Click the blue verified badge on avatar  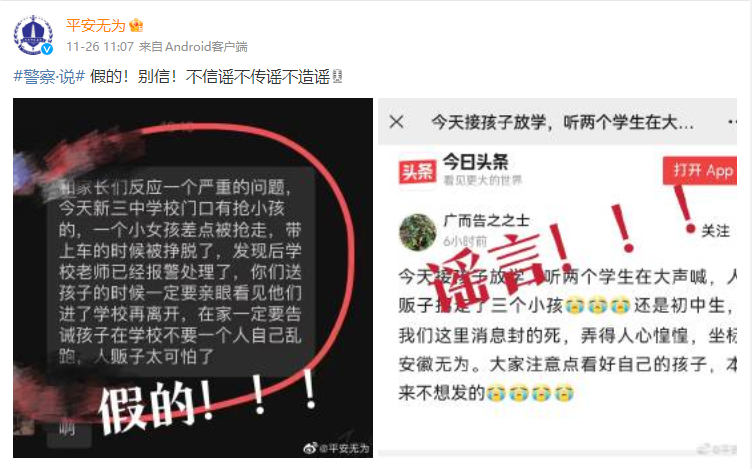tap(47, 49)
